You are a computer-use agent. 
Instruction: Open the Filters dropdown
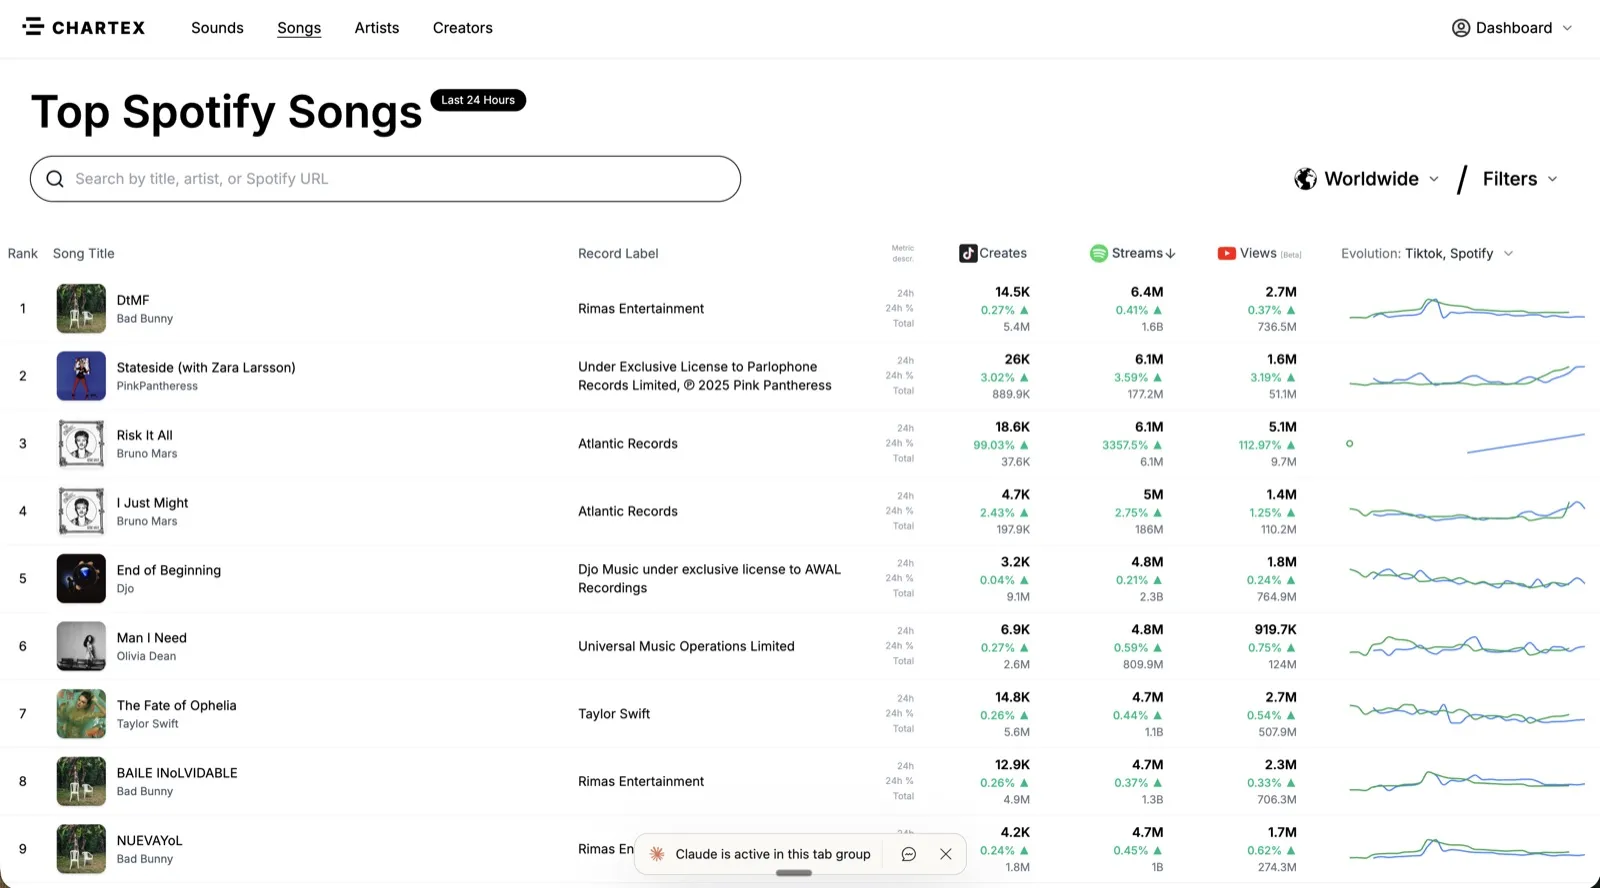click(x=1520, y=179)
